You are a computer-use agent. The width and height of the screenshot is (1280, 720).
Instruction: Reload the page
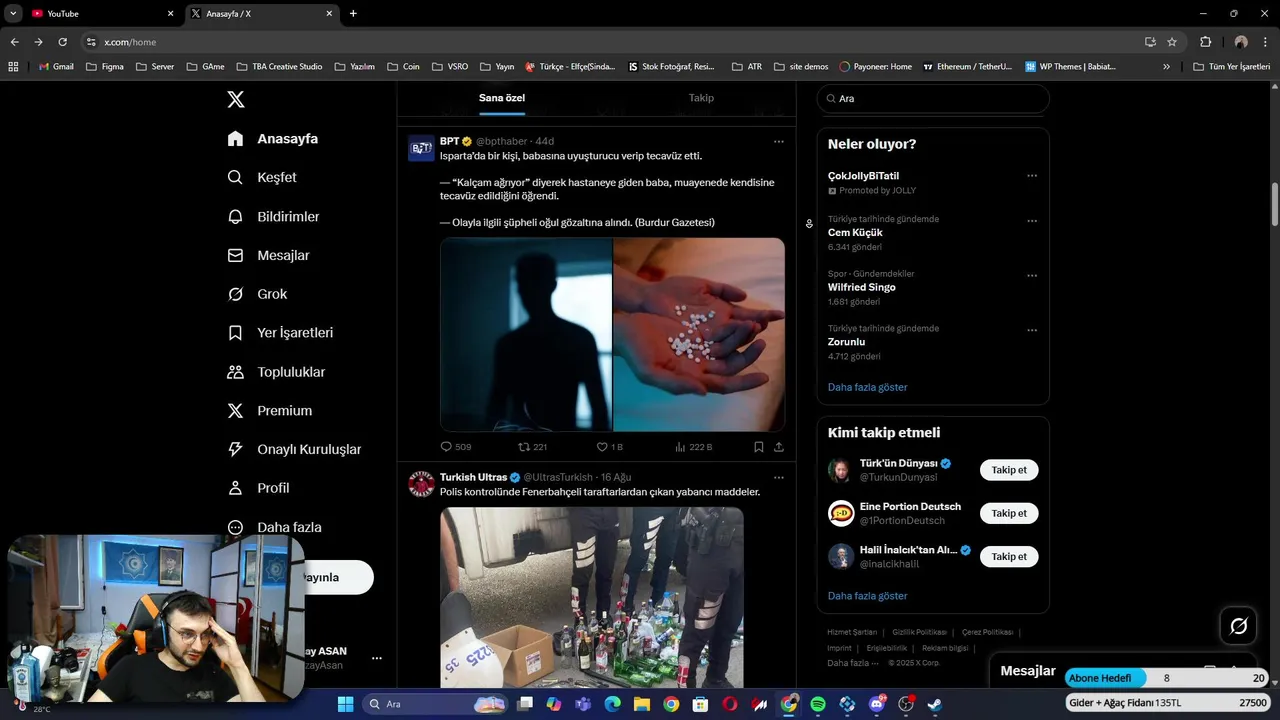coord(62,42)
